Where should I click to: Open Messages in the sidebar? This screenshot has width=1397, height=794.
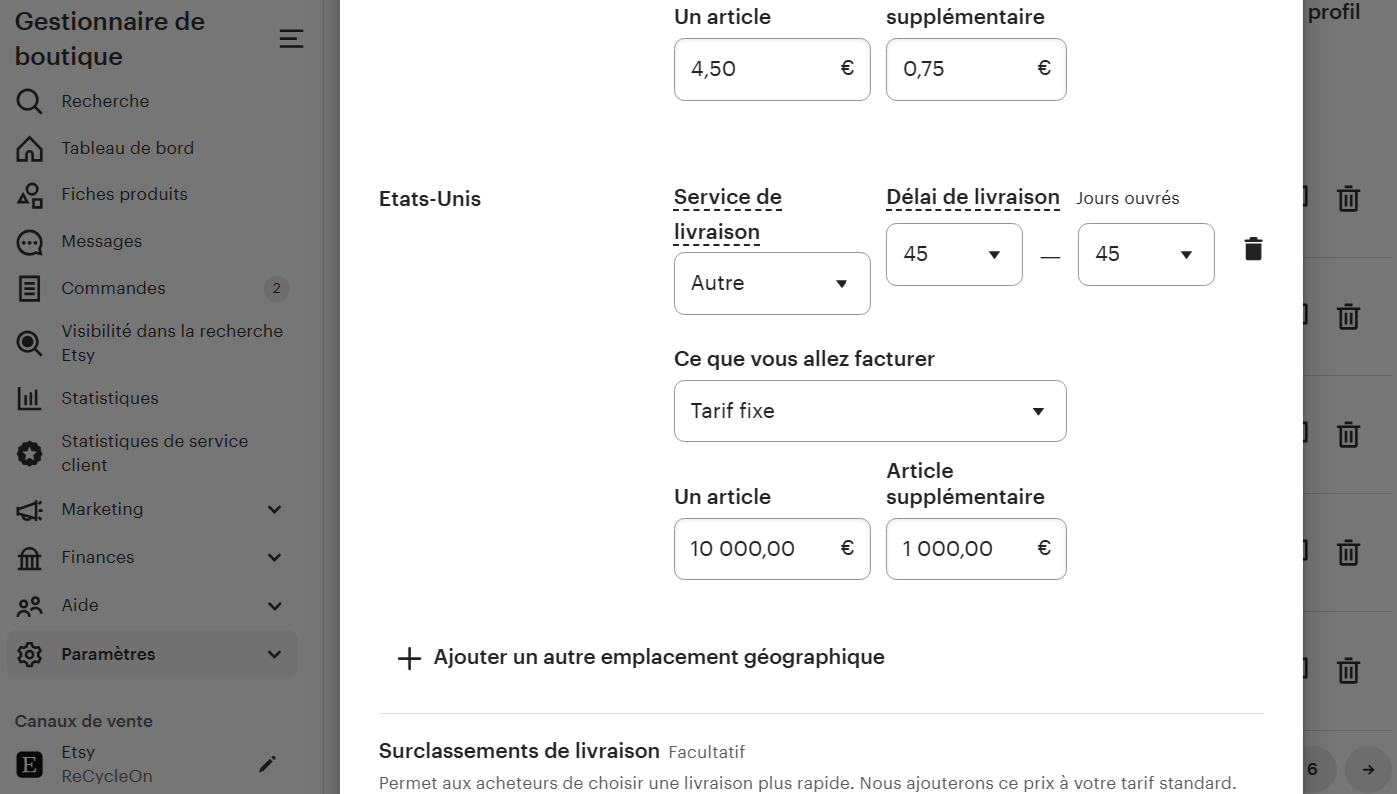click(x=101, y=242)
